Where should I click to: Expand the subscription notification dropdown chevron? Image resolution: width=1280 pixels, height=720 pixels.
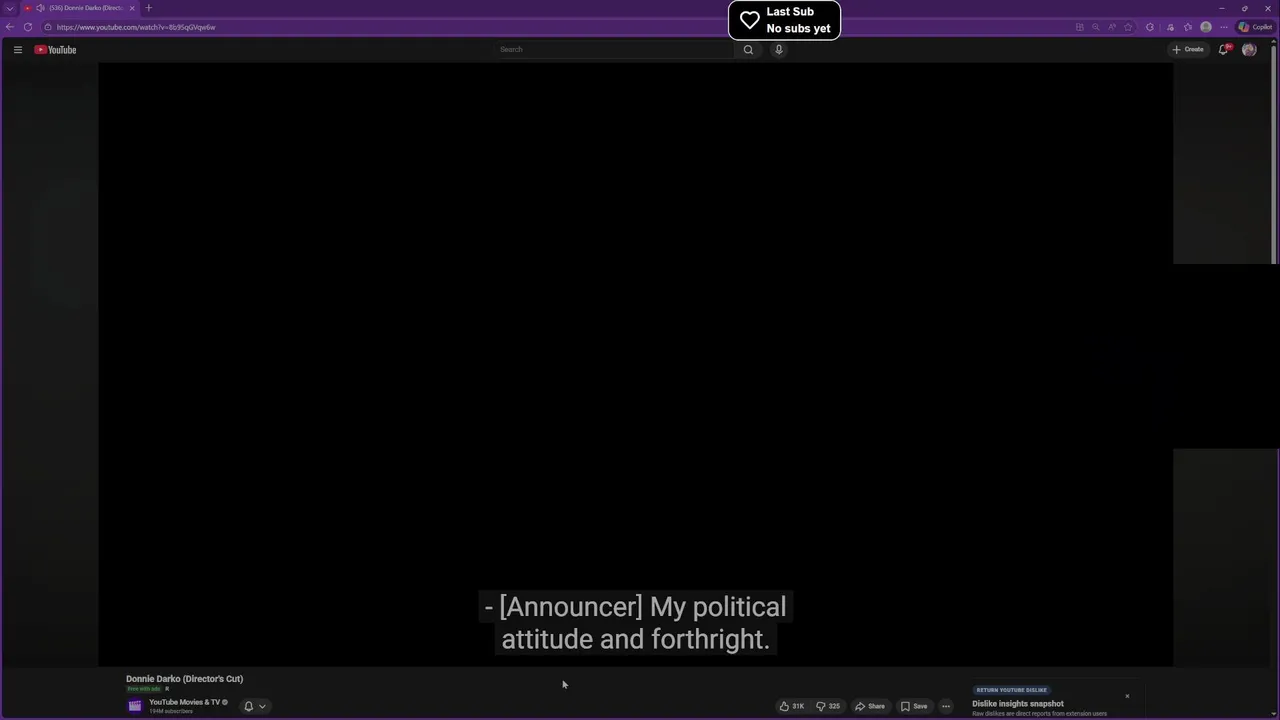click(262, 706)
